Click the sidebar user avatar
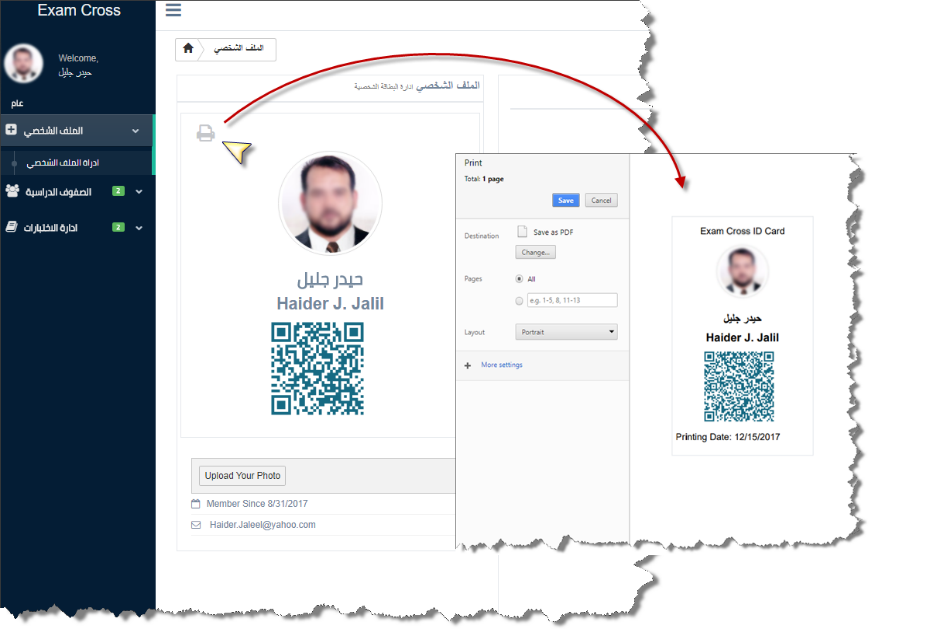The height and width of the screenshot is (629, 930). click(24, 63)
